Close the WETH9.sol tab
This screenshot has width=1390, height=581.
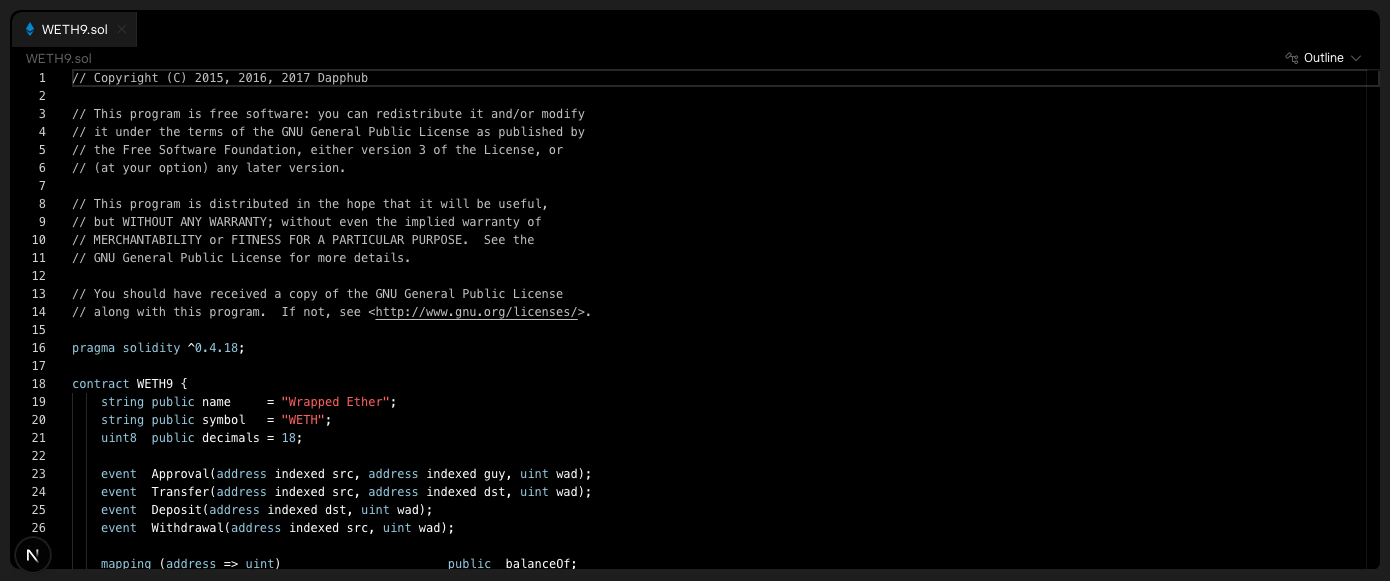pyautogui.click(x=122, y=29)
